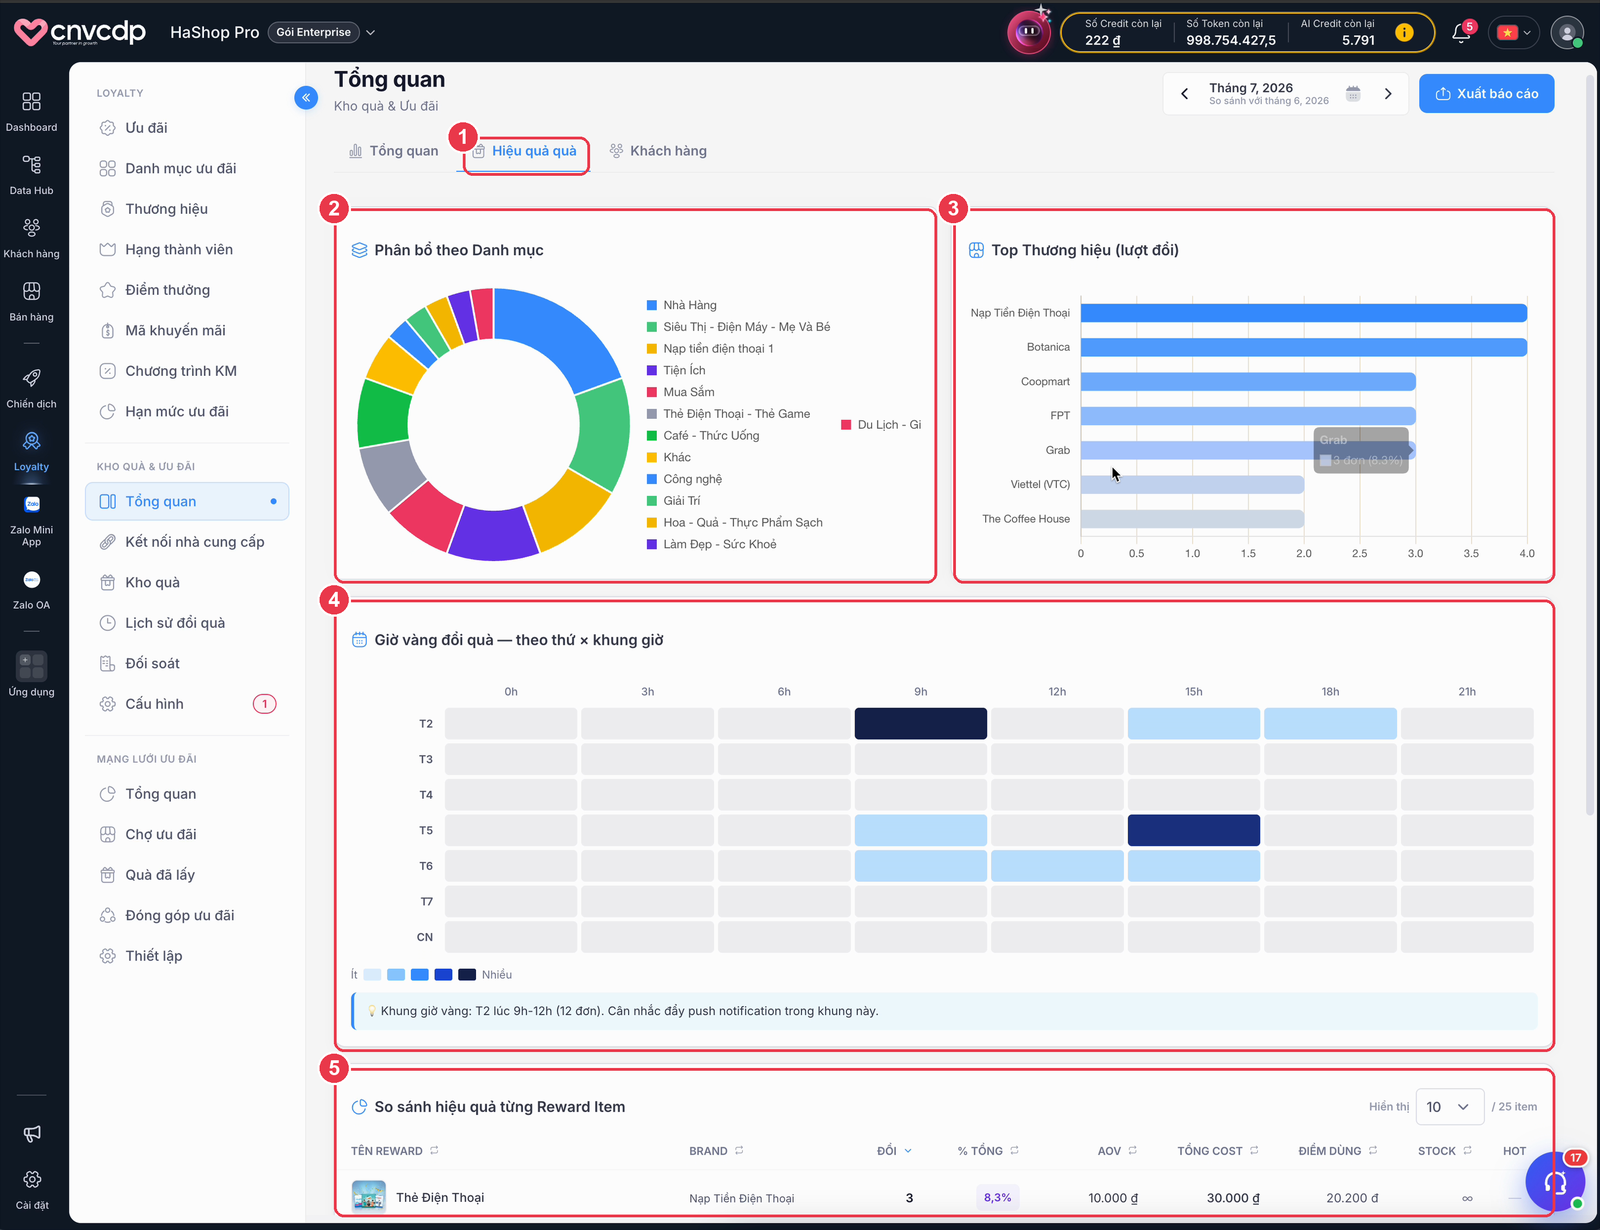Open user profile avatar
Image resolution: width=1600 pixels, height=1230 pixels.
[1567, 32]
